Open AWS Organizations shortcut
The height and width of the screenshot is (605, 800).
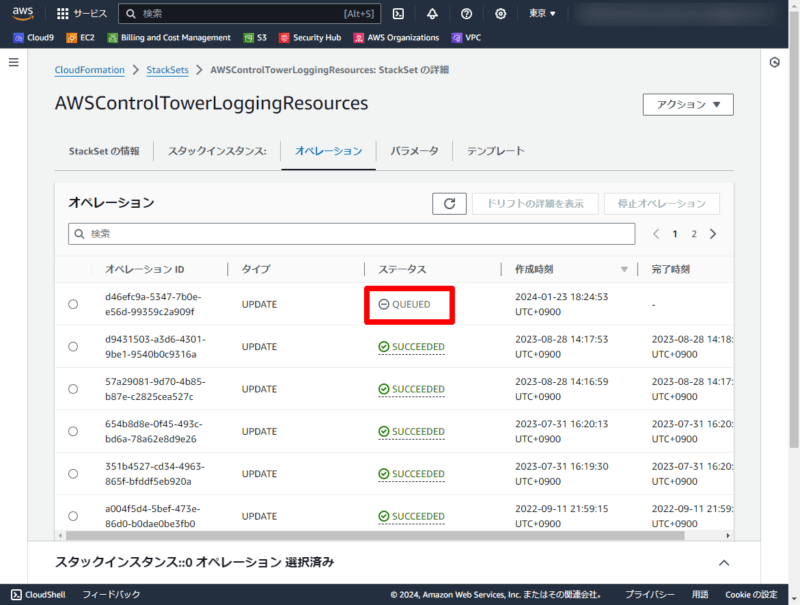point(396,38)
